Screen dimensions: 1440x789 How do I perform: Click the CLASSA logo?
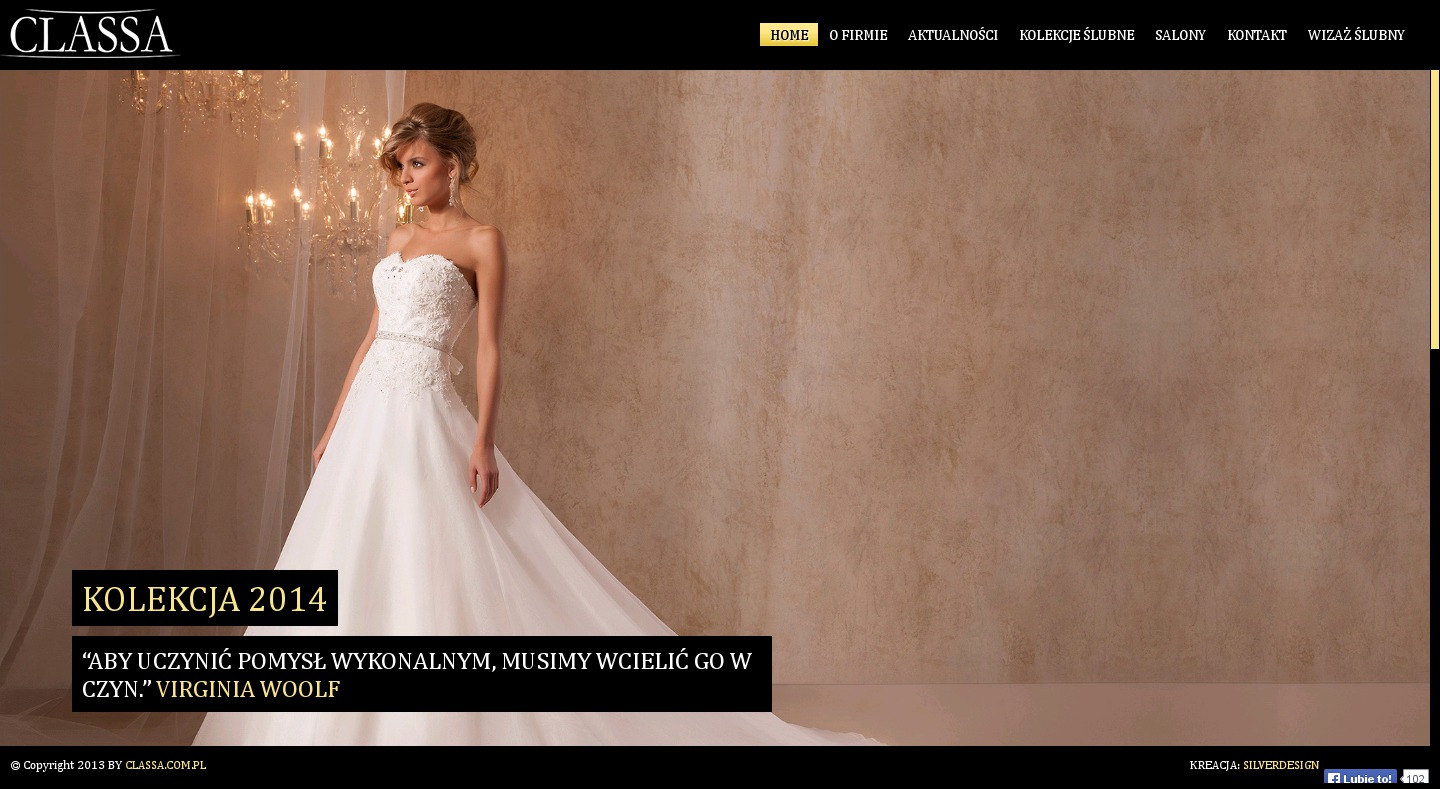click(90, 34)
